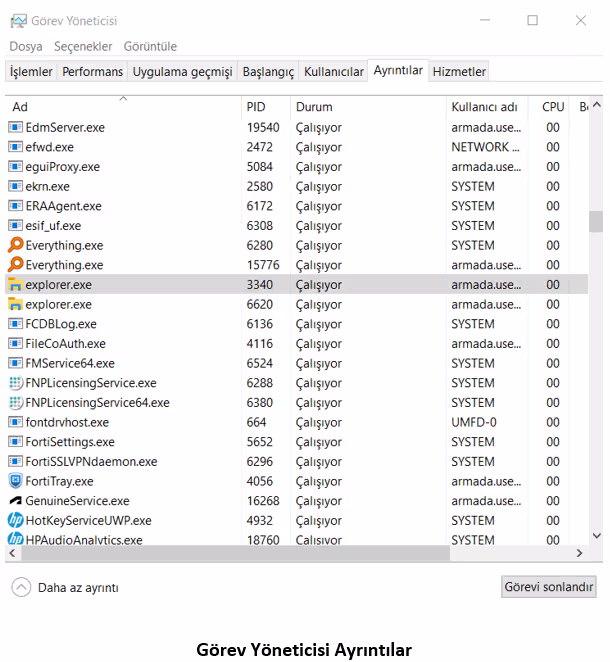Switch to the Performans tab

pyautogui.click(x=92, y=71)
